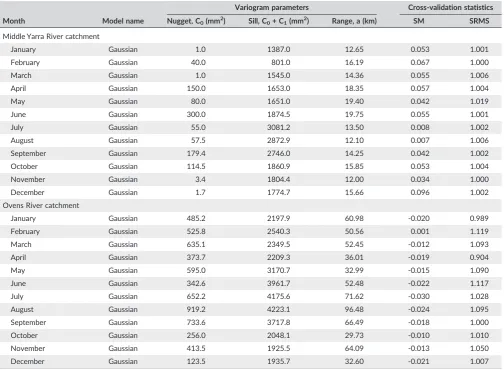Click nugget value 485.2
The height and width of the screenshot is (370, 504).
pyautogui.click(x=196, y=218)
